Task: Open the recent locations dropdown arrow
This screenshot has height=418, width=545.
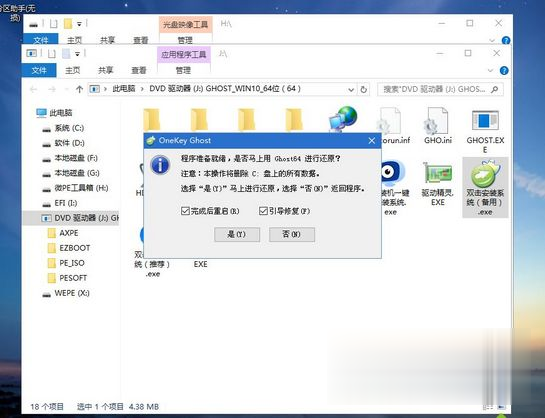Action: (x=66, y=90)
